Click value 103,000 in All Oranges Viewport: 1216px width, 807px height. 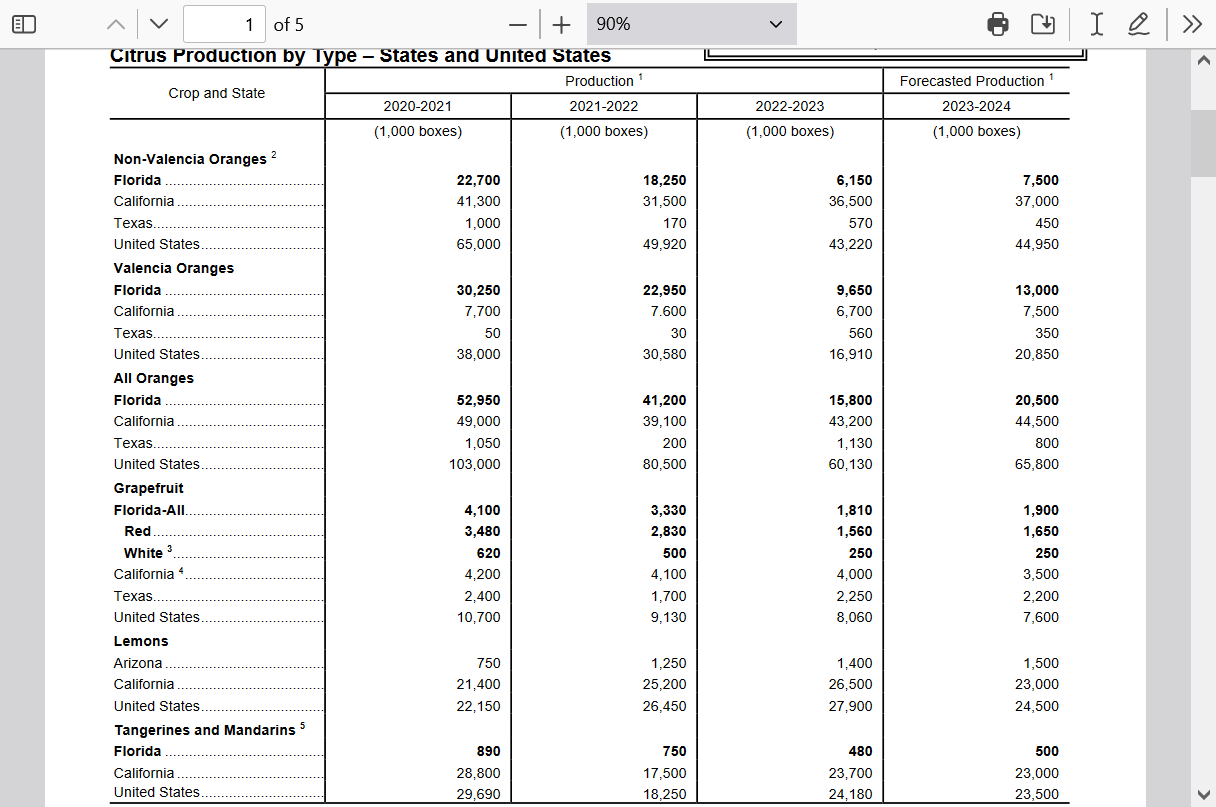click(475, 464)
